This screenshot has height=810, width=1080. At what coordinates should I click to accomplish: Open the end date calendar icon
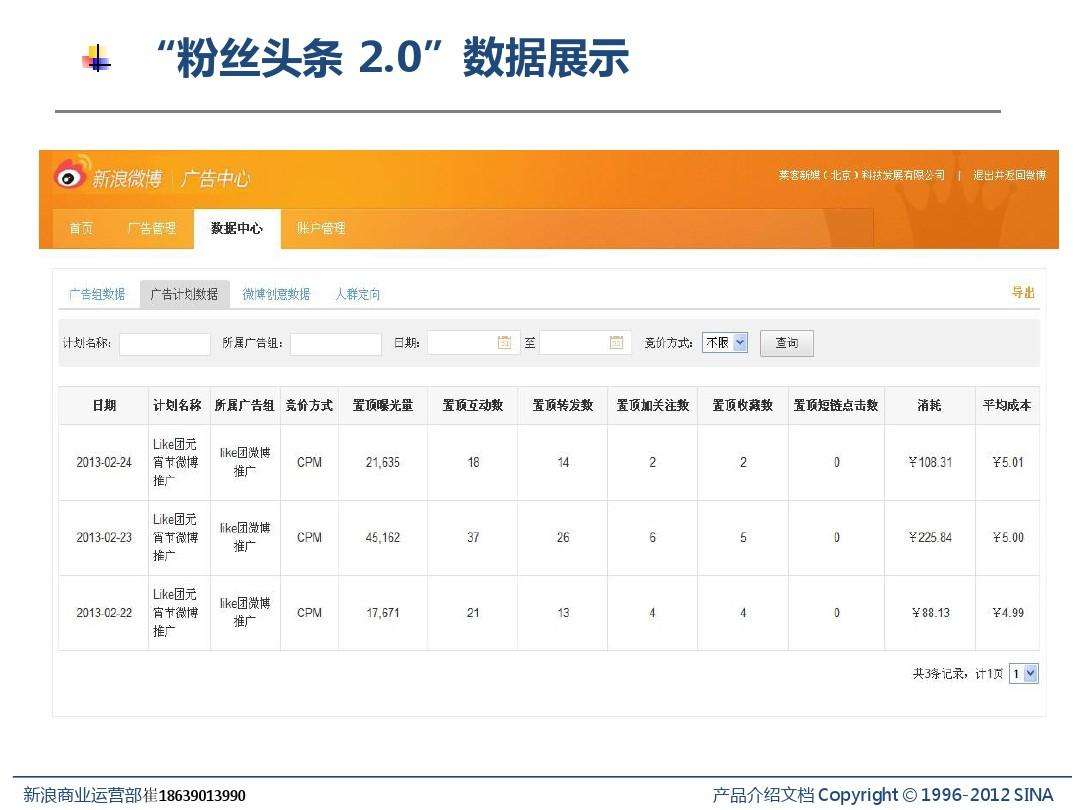pyautogui.click(x=616, y=342)
